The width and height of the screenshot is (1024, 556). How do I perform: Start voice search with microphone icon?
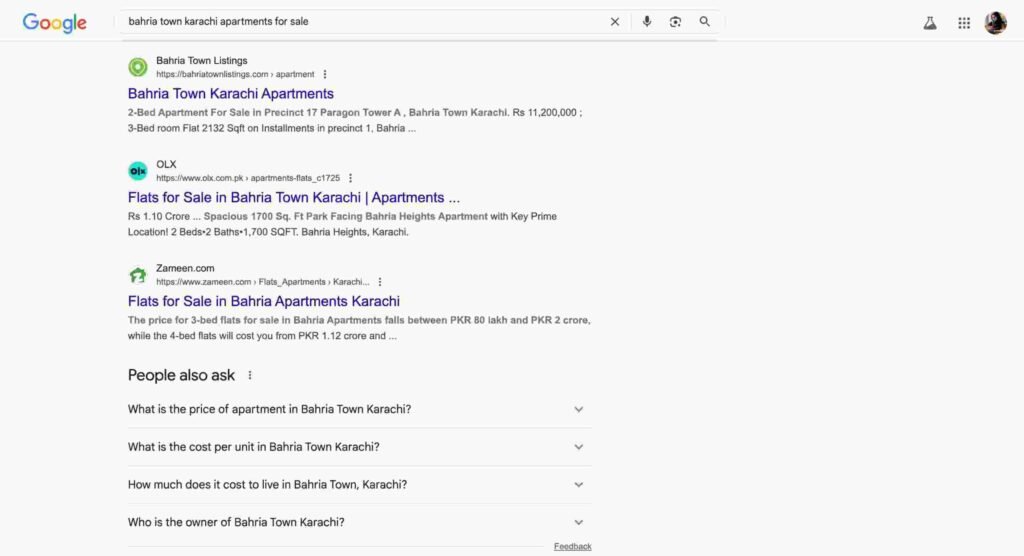click(647, 22)
